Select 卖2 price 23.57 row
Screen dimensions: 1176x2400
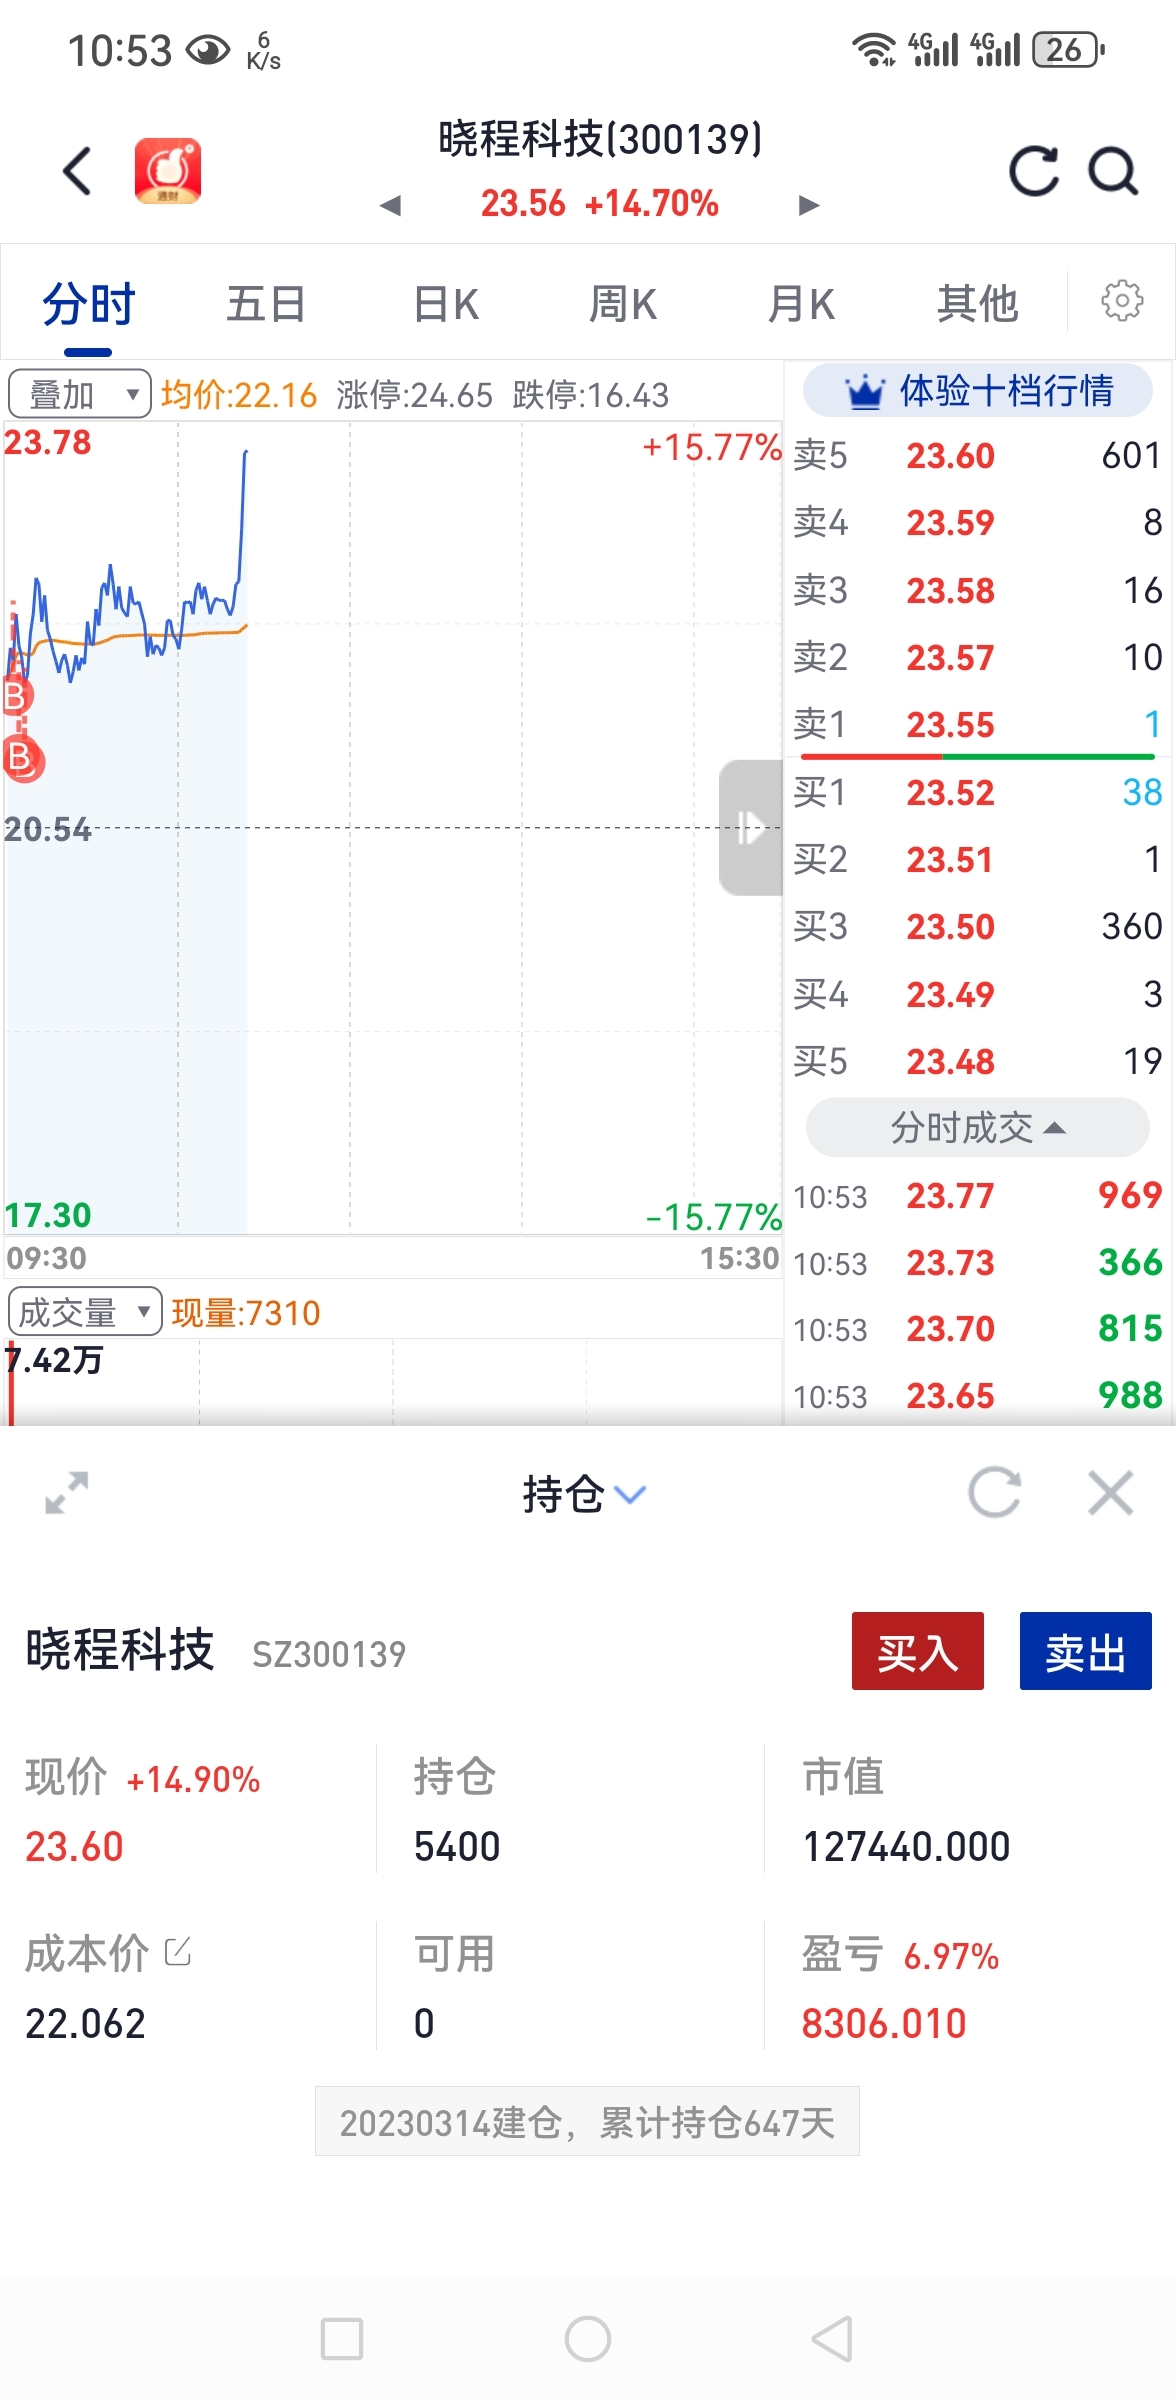(978, 658)
